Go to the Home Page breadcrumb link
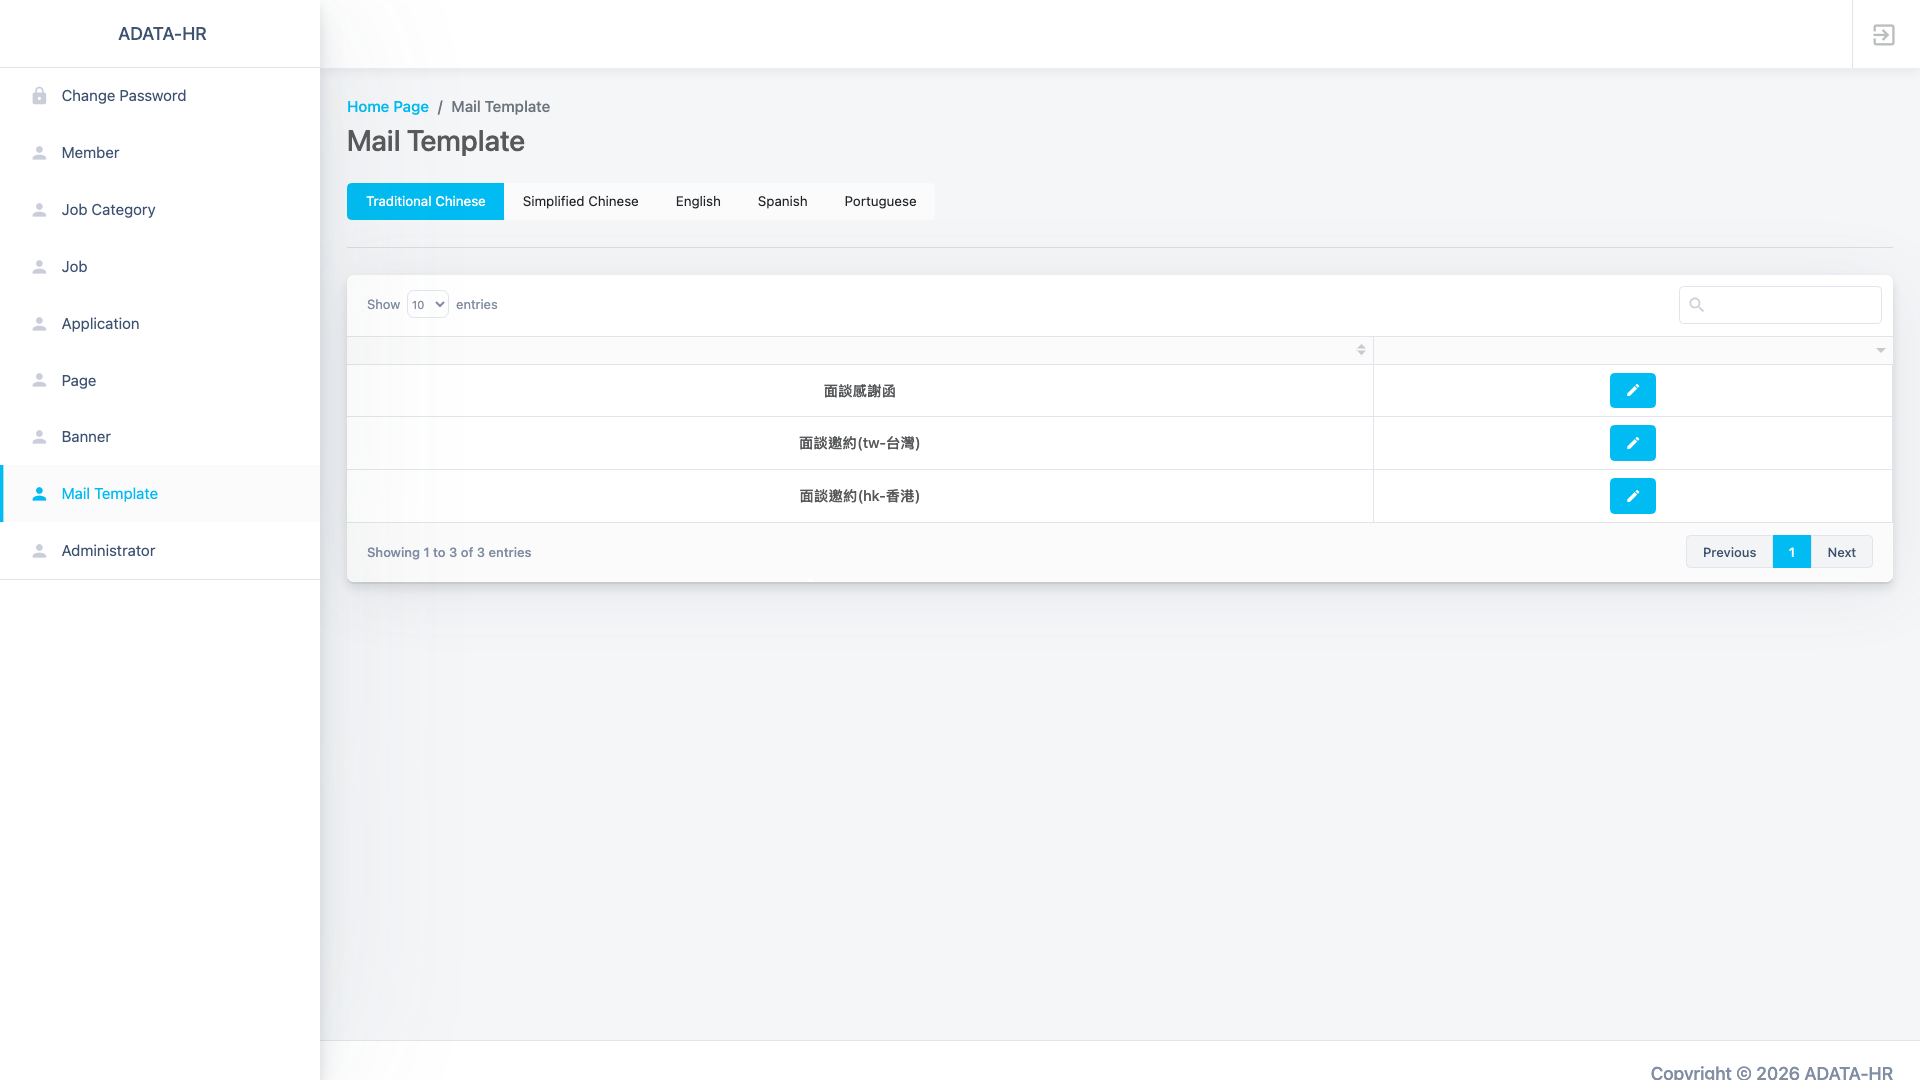The width and height of the screenshot is (1920, 1080). (387, 107)
